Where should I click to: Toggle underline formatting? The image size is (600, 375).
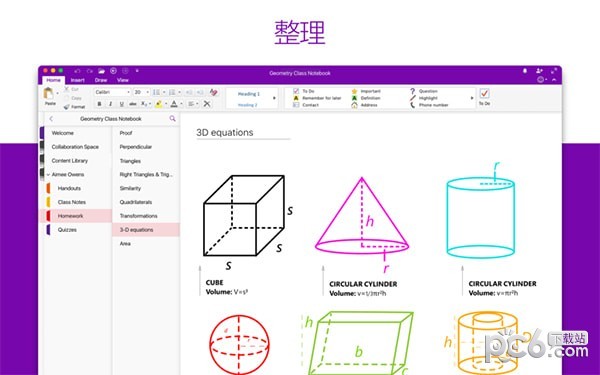[122, 104]
